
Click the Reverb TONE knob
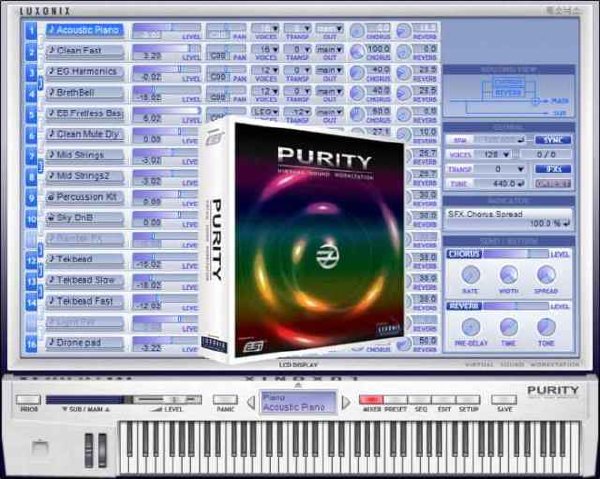coord(546,327)
